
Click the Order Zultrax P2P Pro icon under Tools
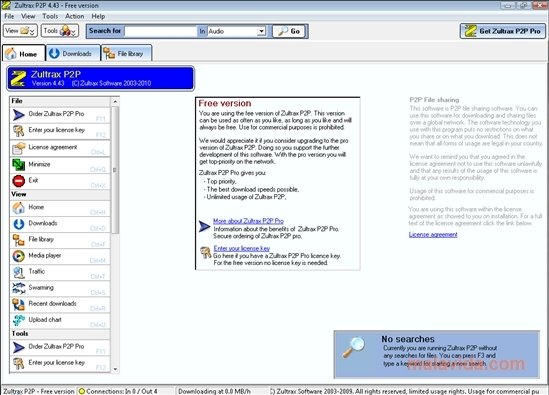[x=19, y=347]
